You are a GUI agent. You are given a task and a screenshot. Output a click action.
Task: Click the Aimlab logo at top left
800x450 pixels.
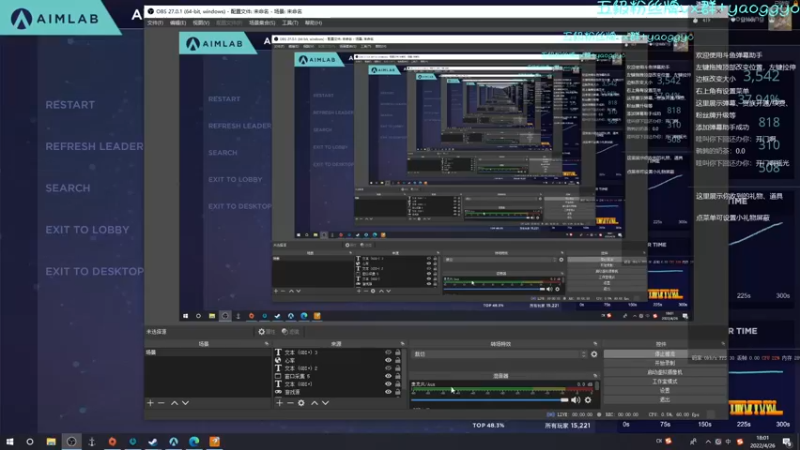(x=55, y=18)
